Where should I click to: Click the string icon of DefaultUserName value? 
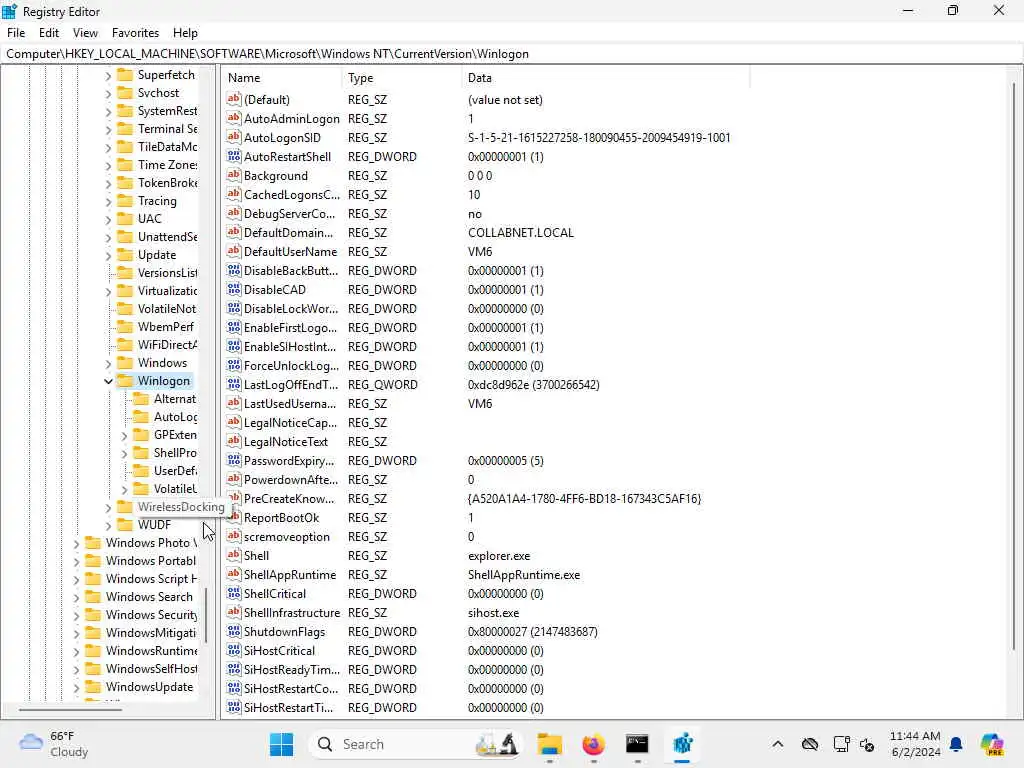234,251
